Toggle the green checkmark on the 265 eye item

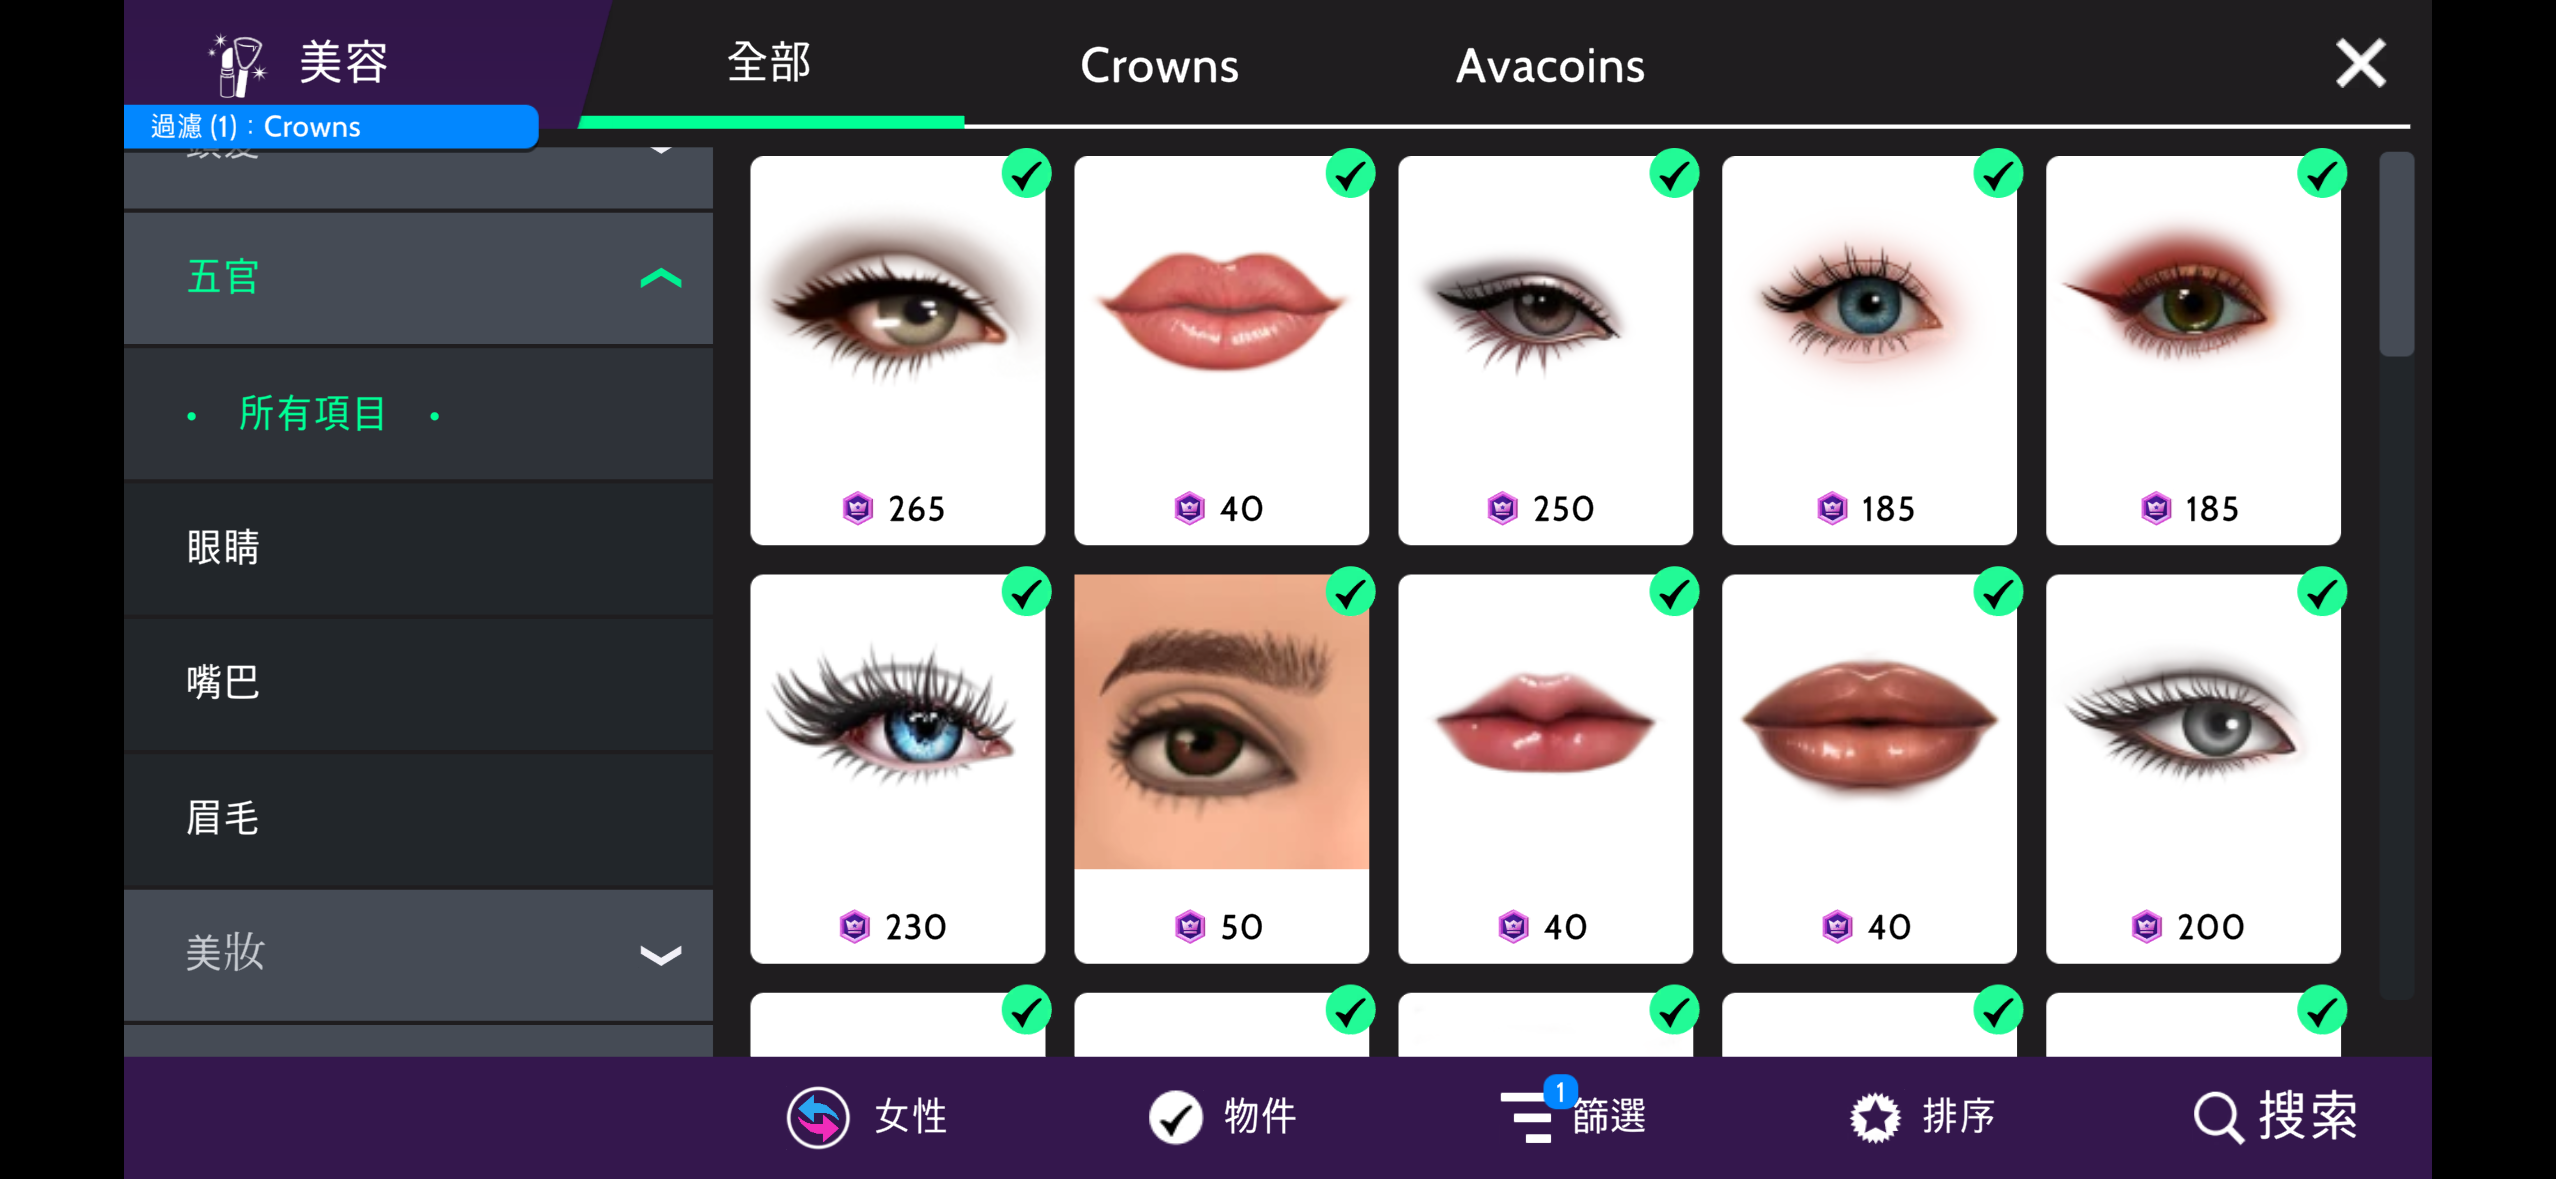pos(1026,174)
